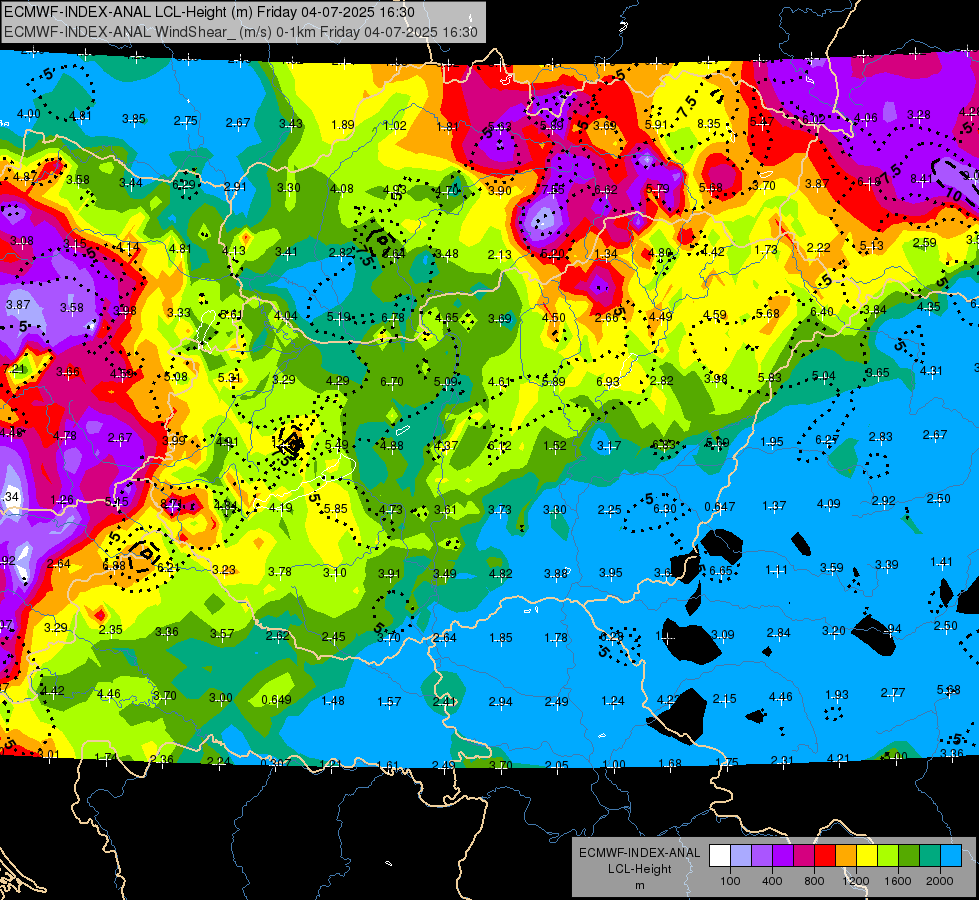The height and width of the screenshot is (900, 979).
Task: Select the white legend swatch
Action: (719, 856)
